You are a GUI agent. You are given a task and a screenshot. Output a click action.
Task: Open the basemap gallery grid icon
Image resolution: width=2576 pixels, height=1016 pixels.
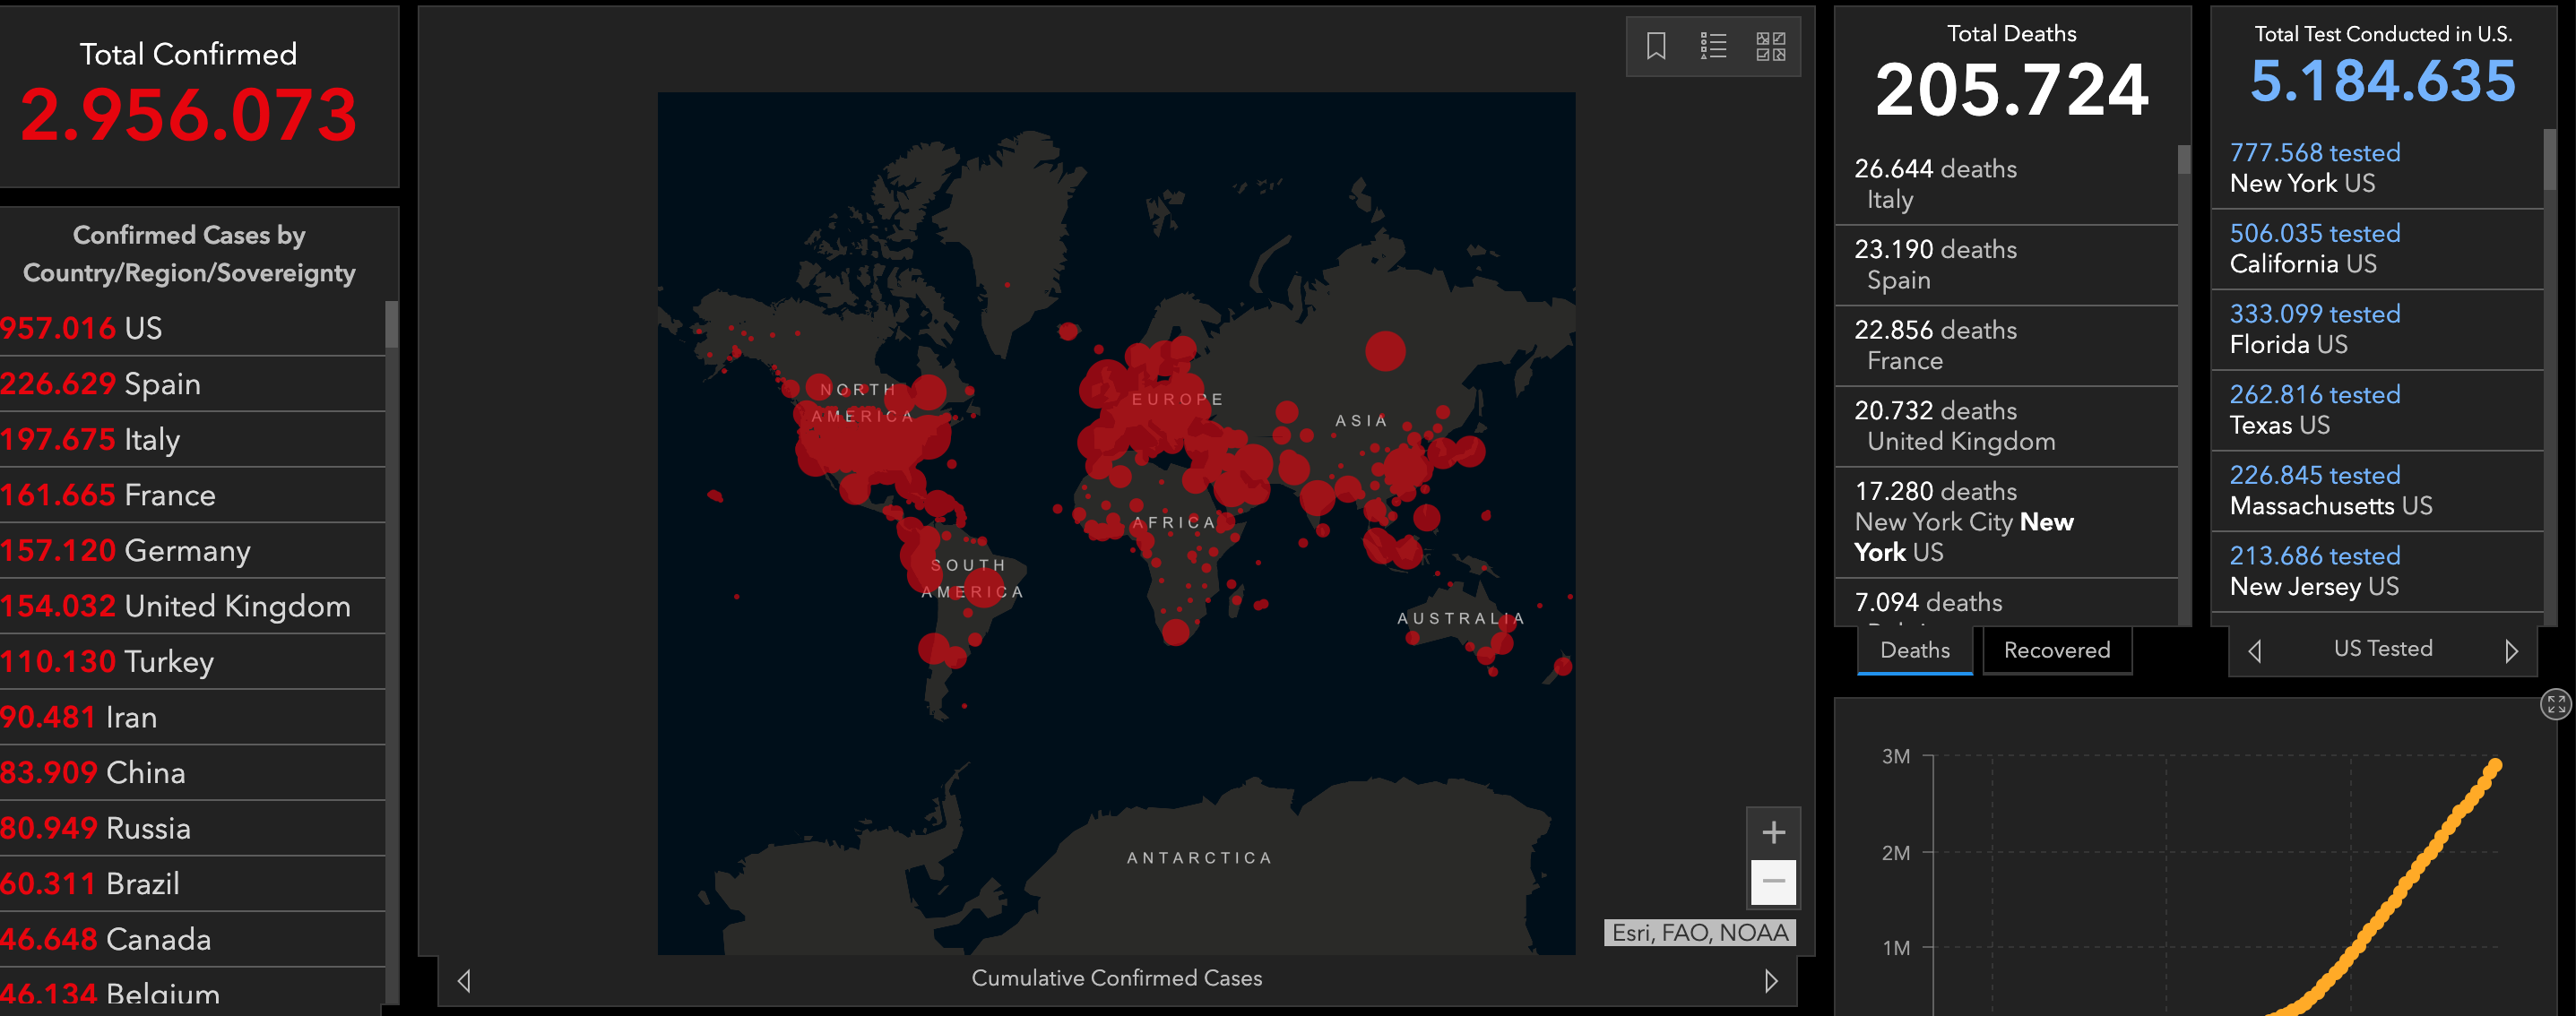pos(1770,46)
